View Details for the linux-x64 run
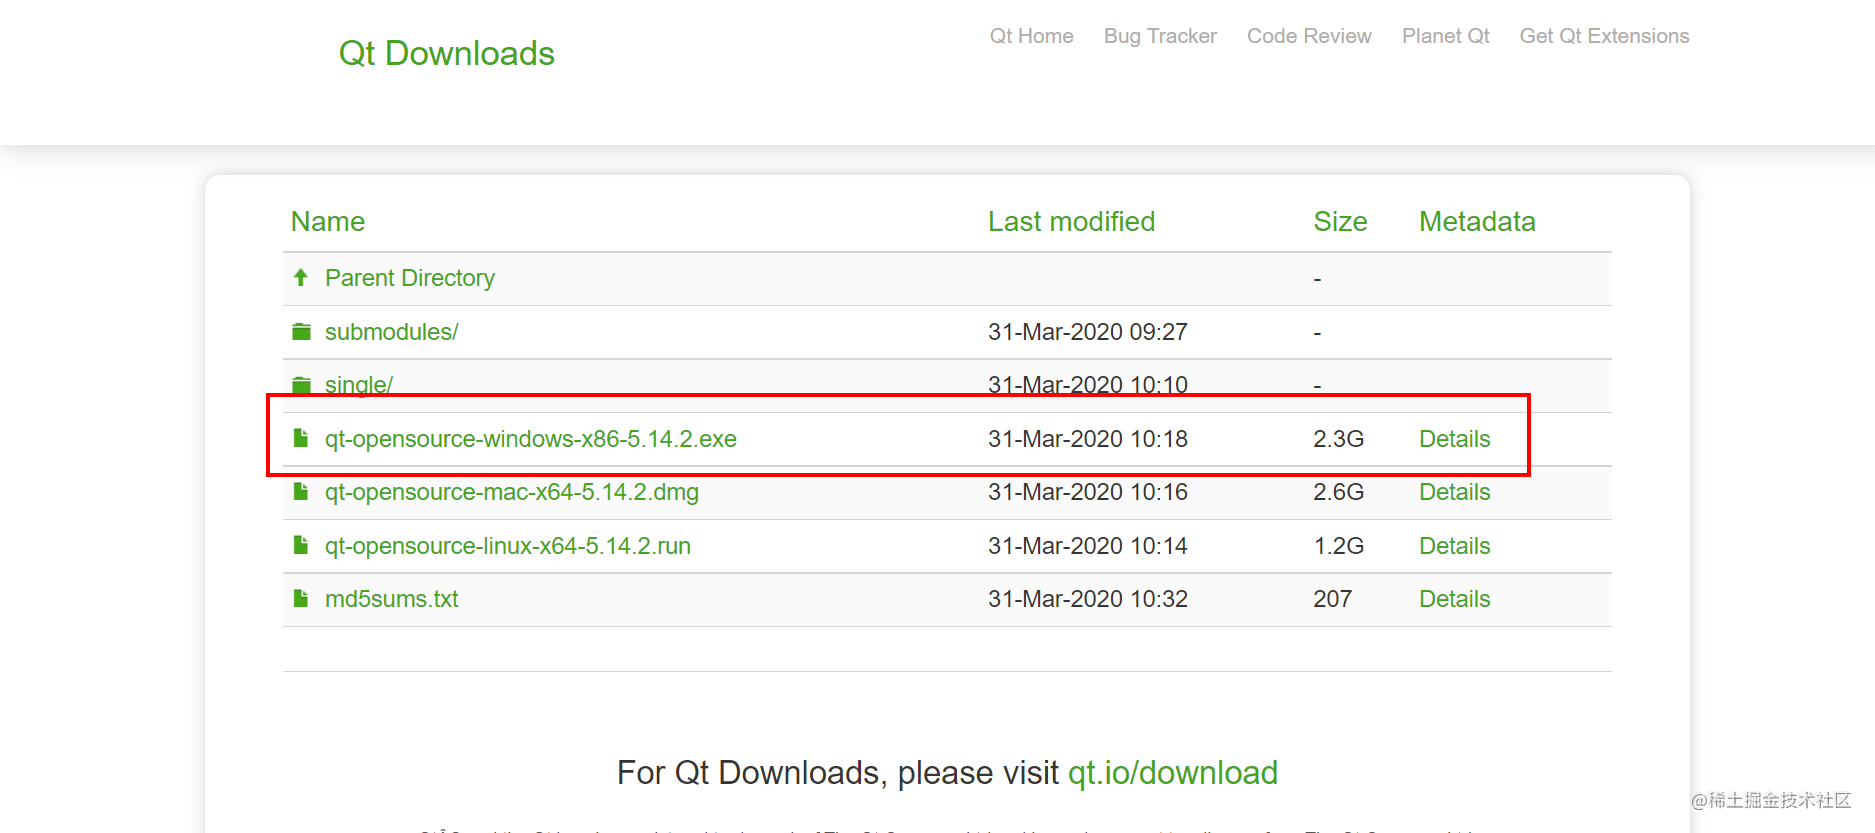1875x833 pixels. (x=1454, y=546)
